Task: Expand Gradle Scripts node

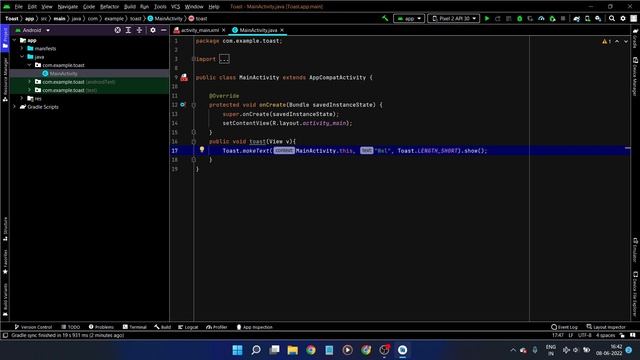Action: (x=15, y=107)
